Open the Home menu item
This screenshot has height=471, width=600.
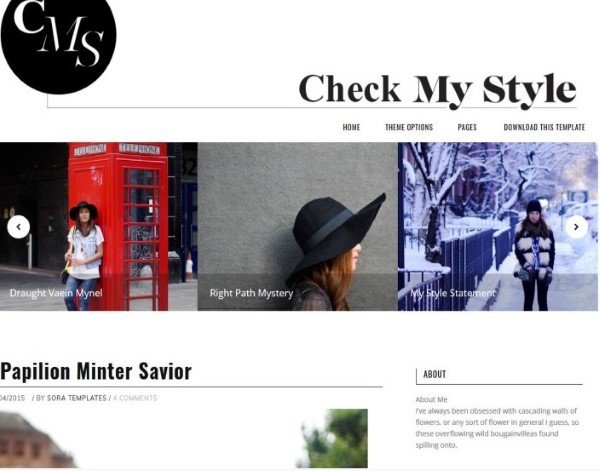pos(351,127)
